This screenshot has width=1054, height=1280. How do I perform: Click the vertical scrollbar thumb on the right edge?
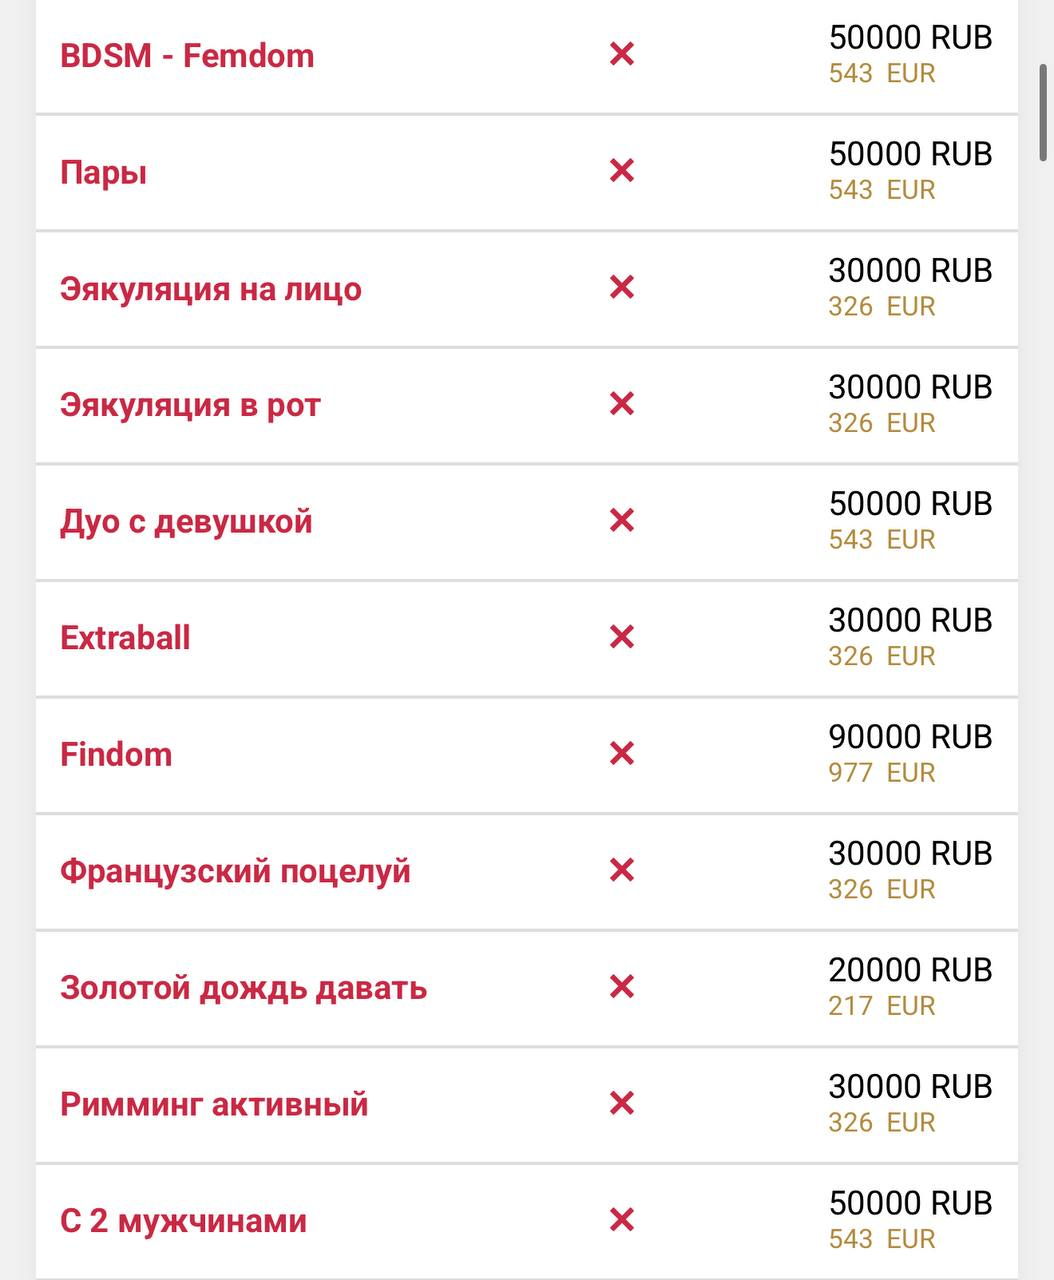[1045, 111]
